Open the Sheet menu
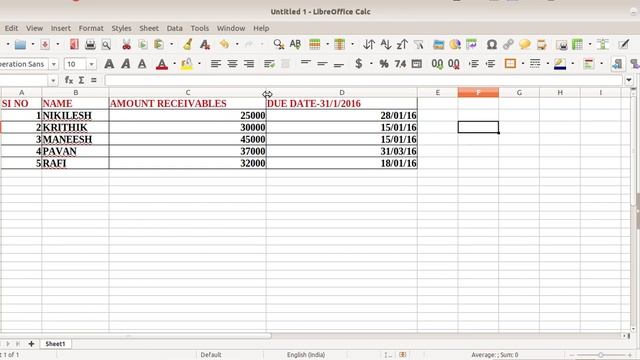The image size is (640, 360). coord(149,28)
